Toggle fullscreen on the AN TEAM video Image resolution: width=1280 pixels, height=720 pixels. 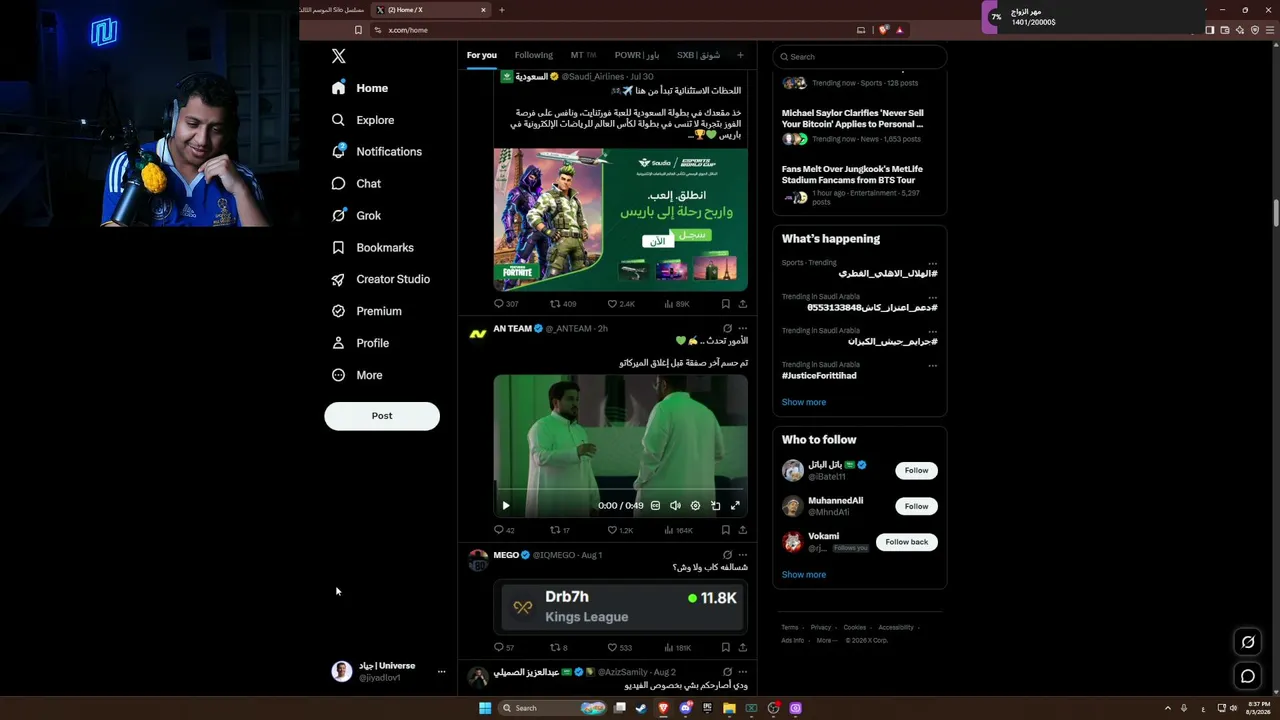[x=735, y=506]
